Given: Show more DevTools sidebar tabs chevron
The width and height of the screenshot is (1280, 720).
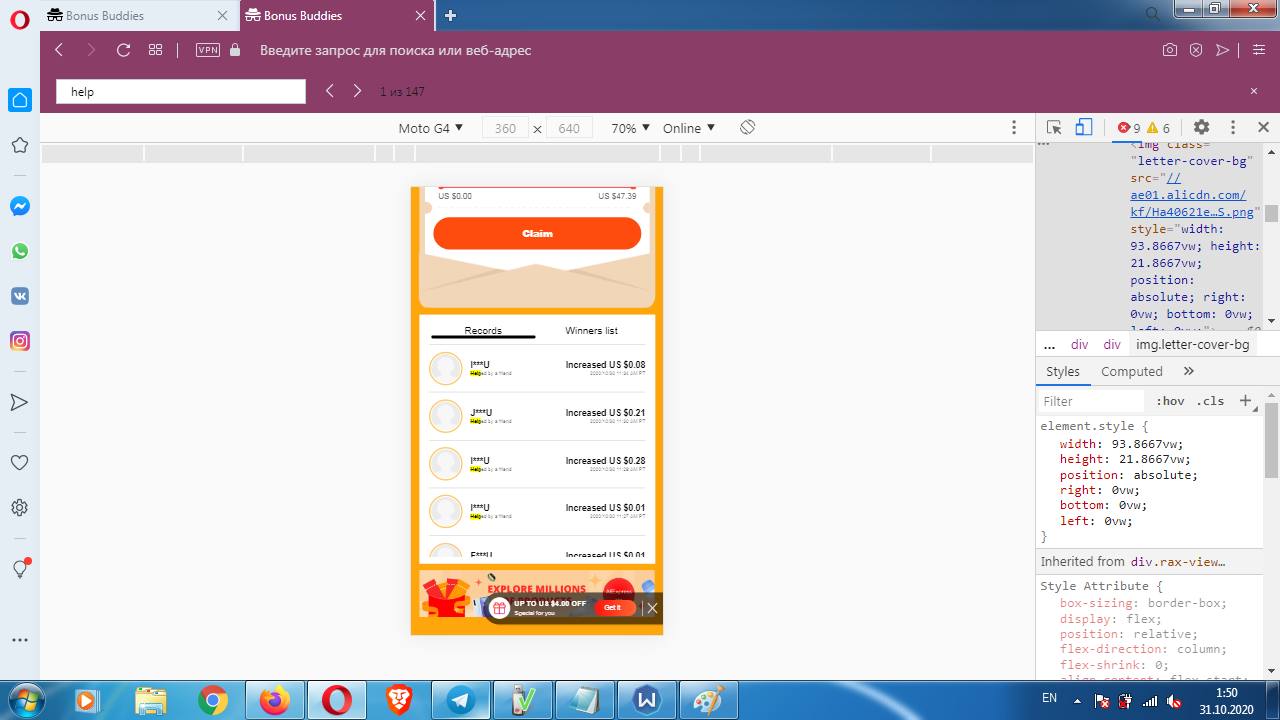Looking at the screenshot, I should 1189,371.
